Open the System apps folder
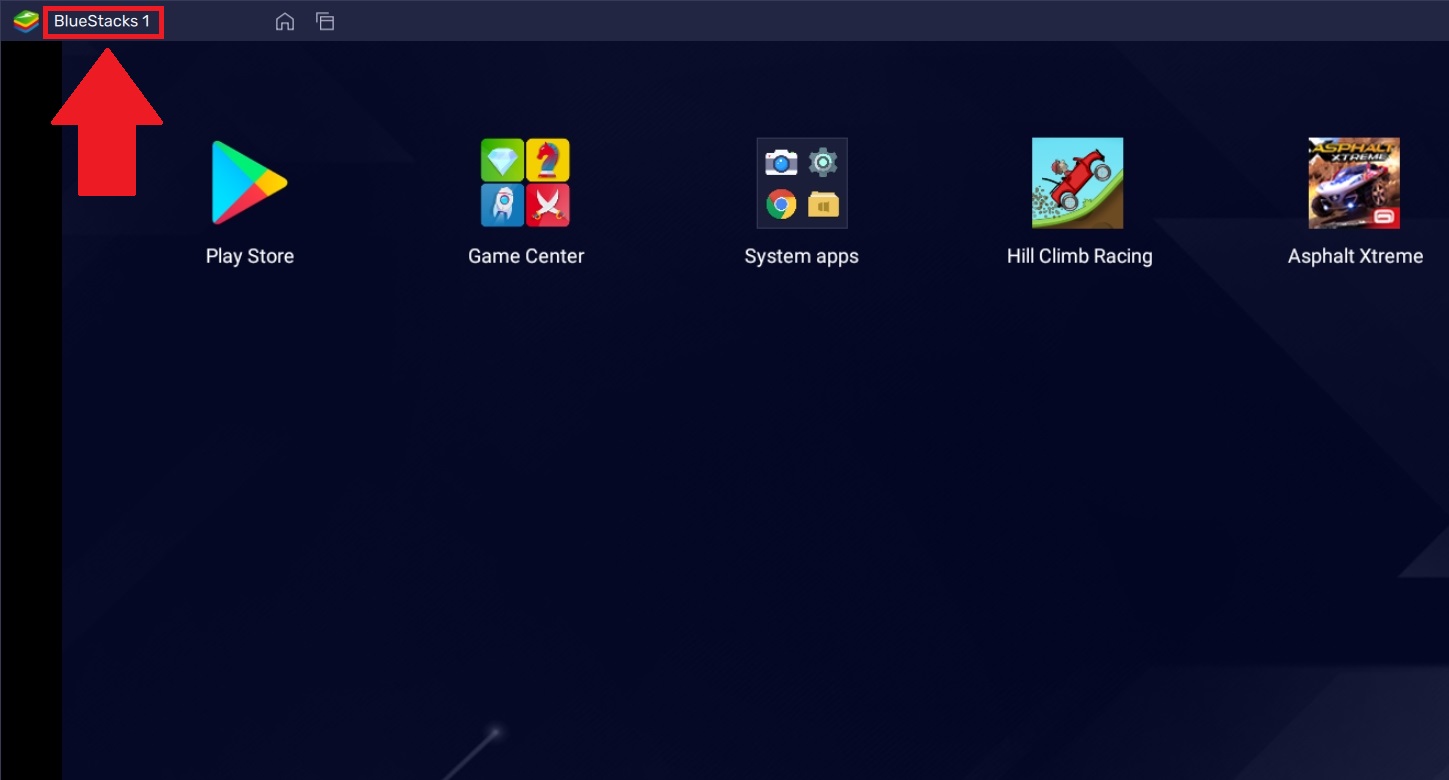Viewport: 1449px width, 780px height. [802, 183]
